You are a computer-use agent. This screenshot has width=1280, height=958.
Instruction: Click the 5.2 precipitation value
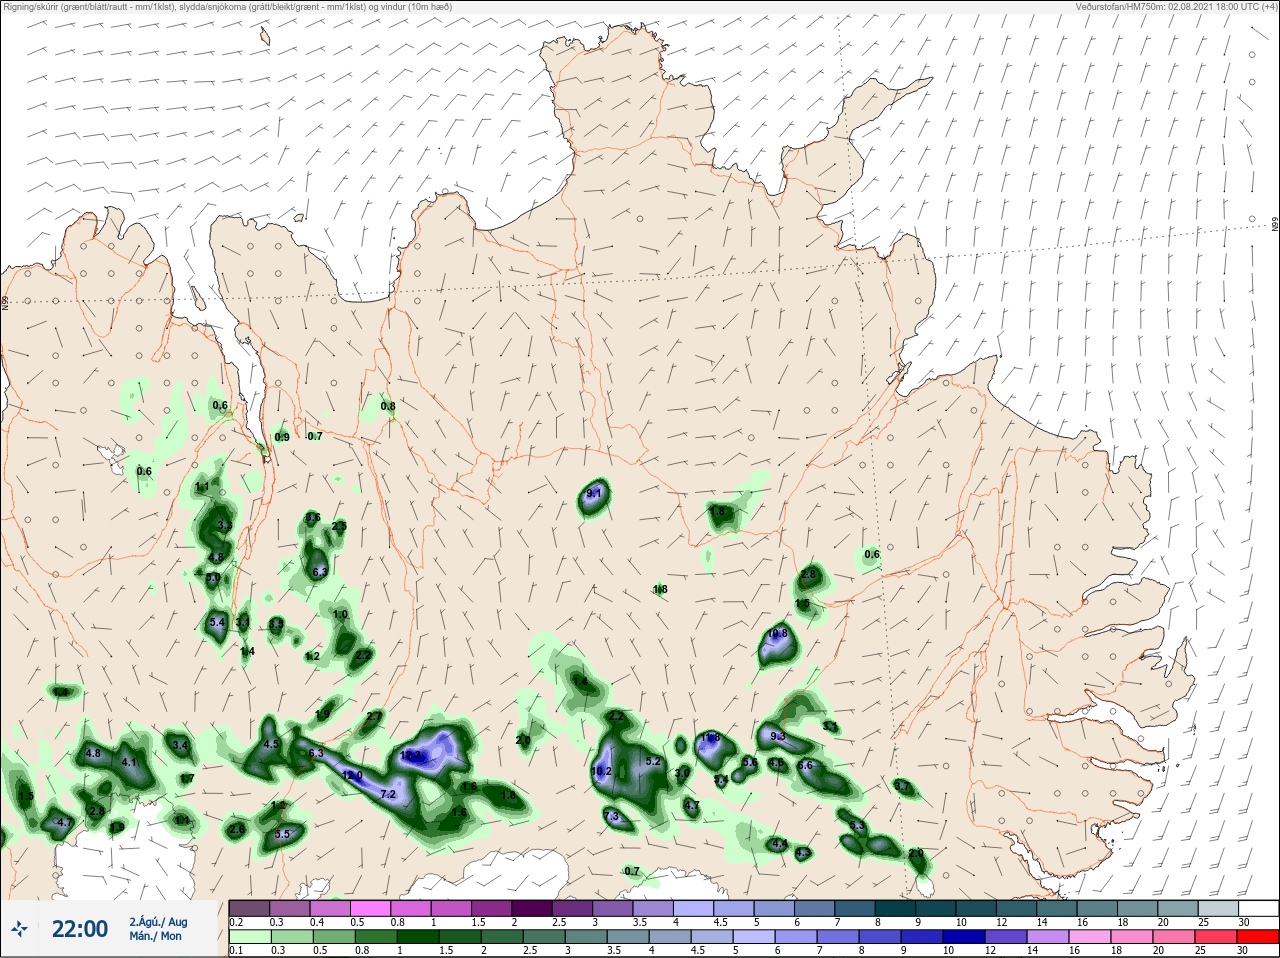click(653, 761)
